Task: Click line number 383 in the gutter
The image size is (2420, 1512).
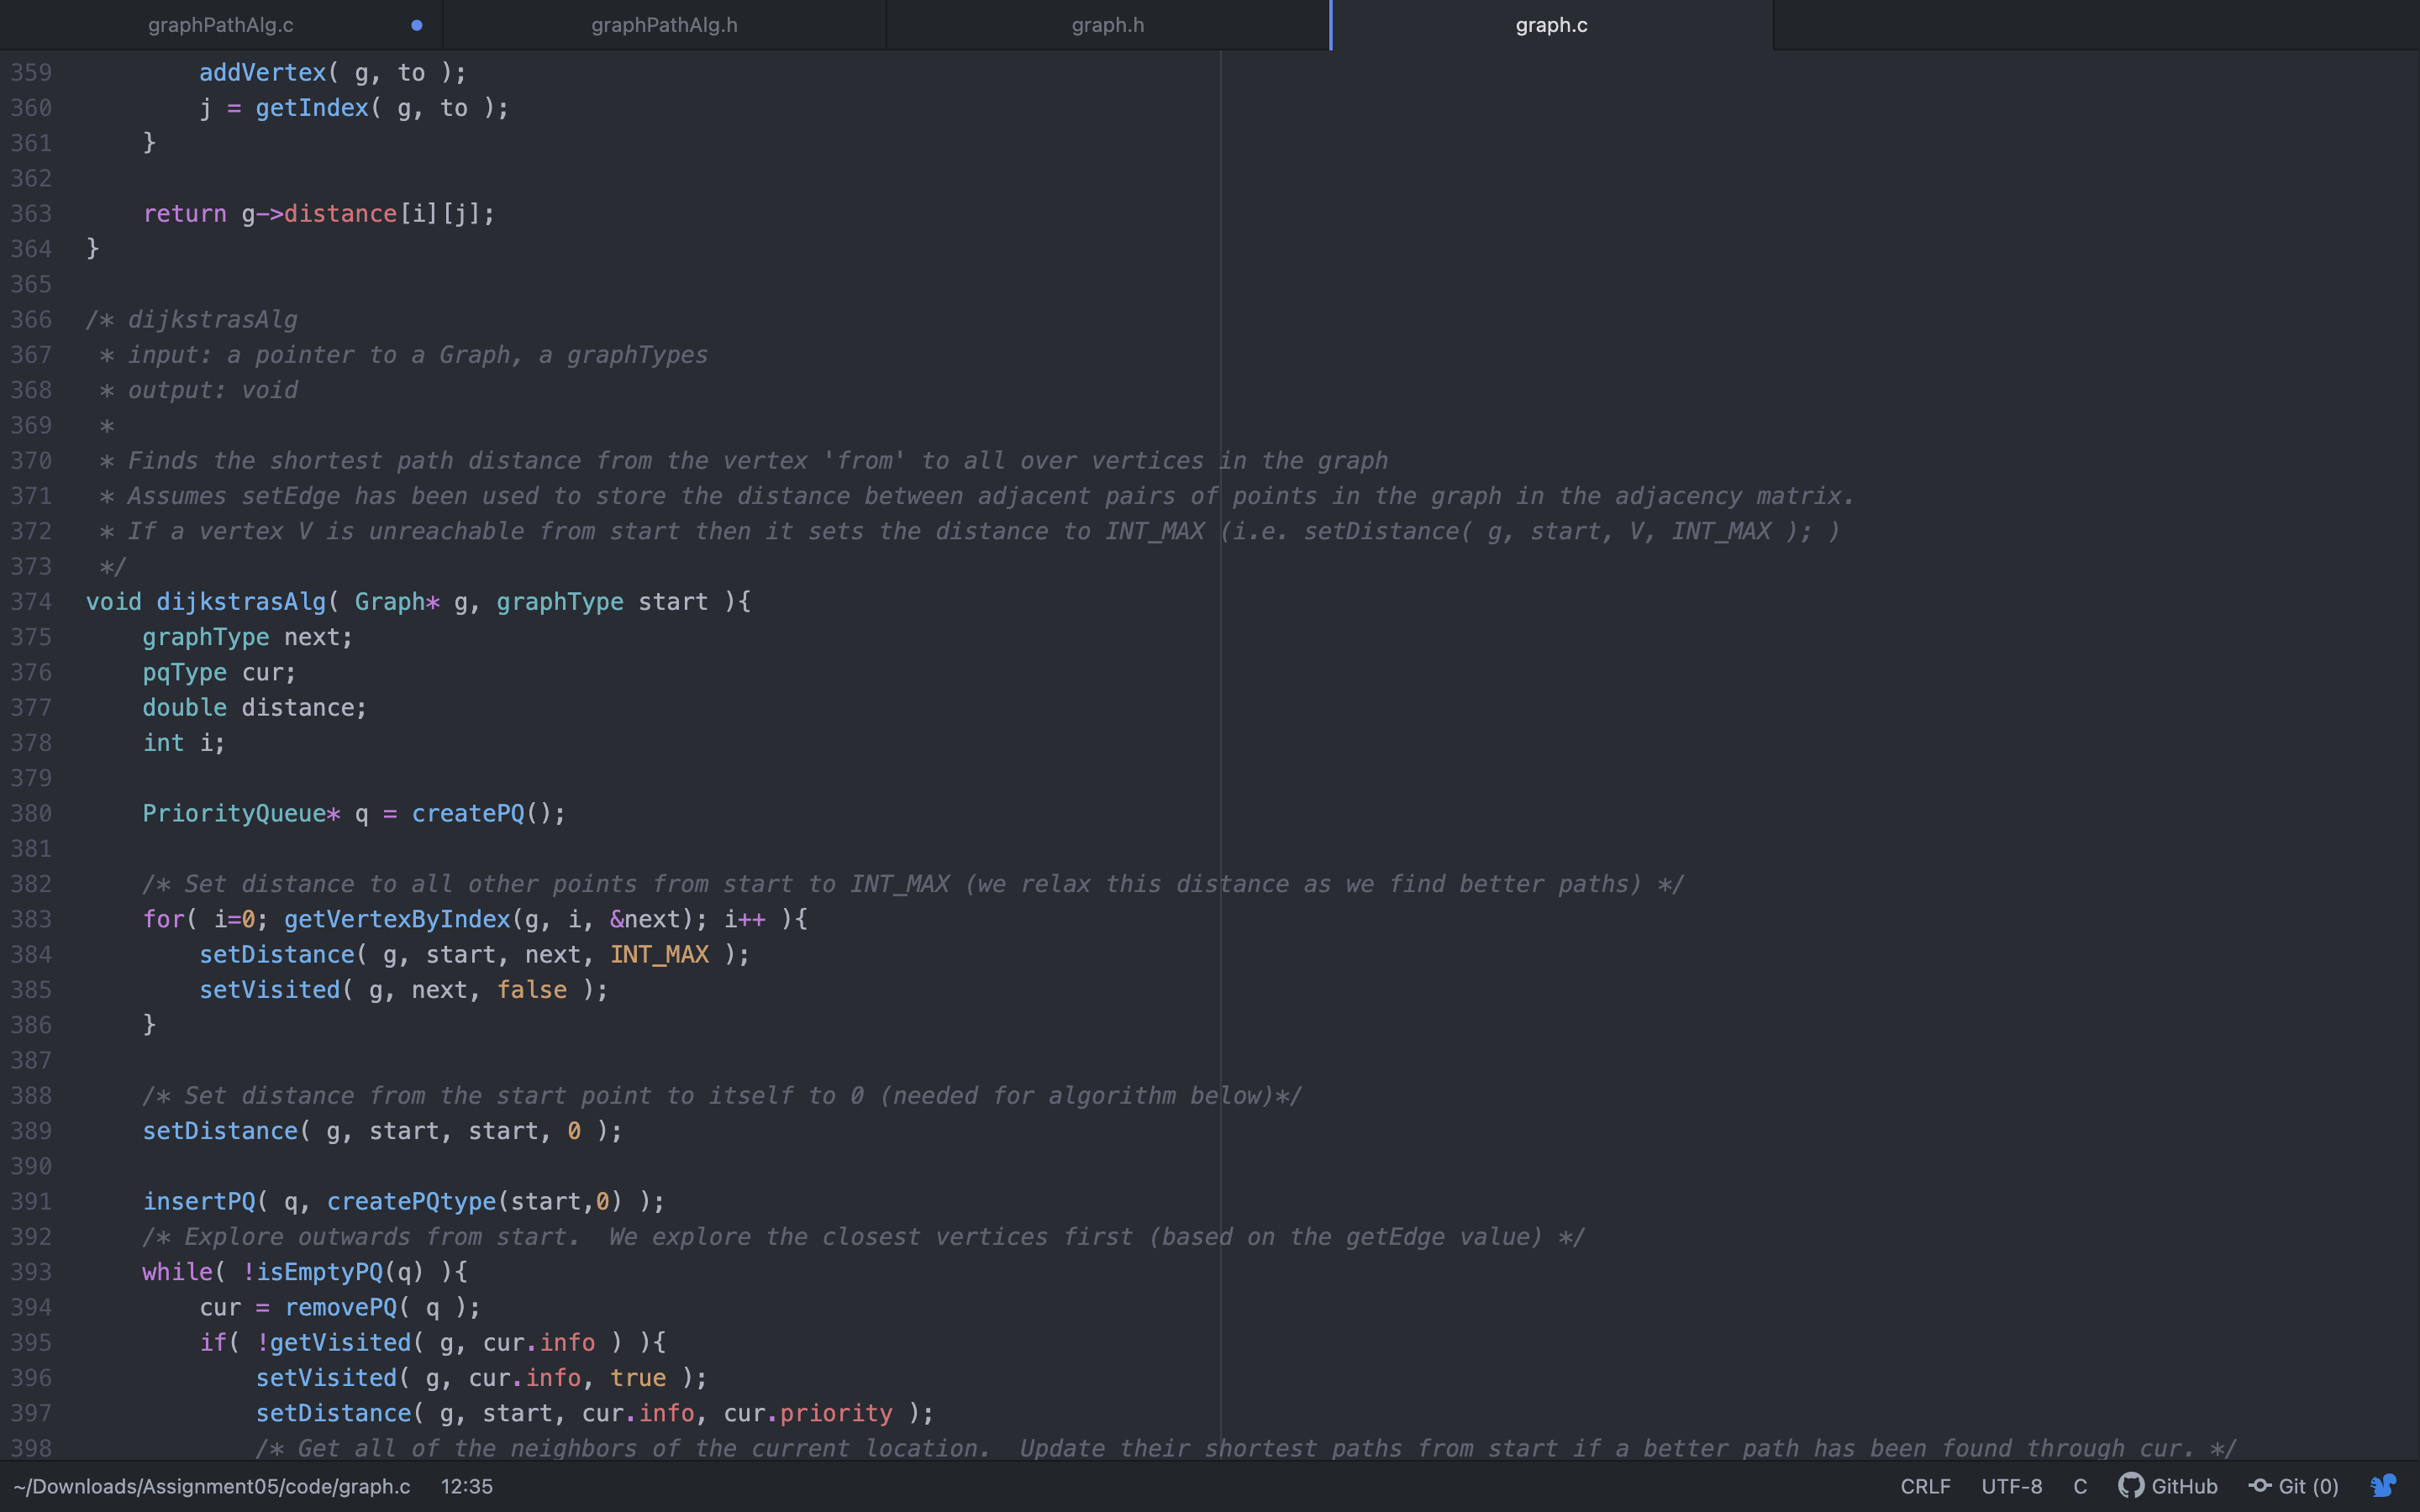Action: coord(31,919)
